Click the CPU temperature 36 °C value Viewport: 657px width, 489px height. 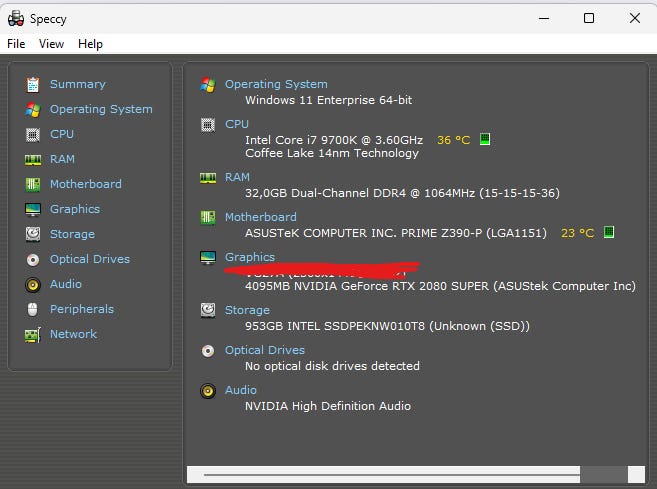coord(453,140)
